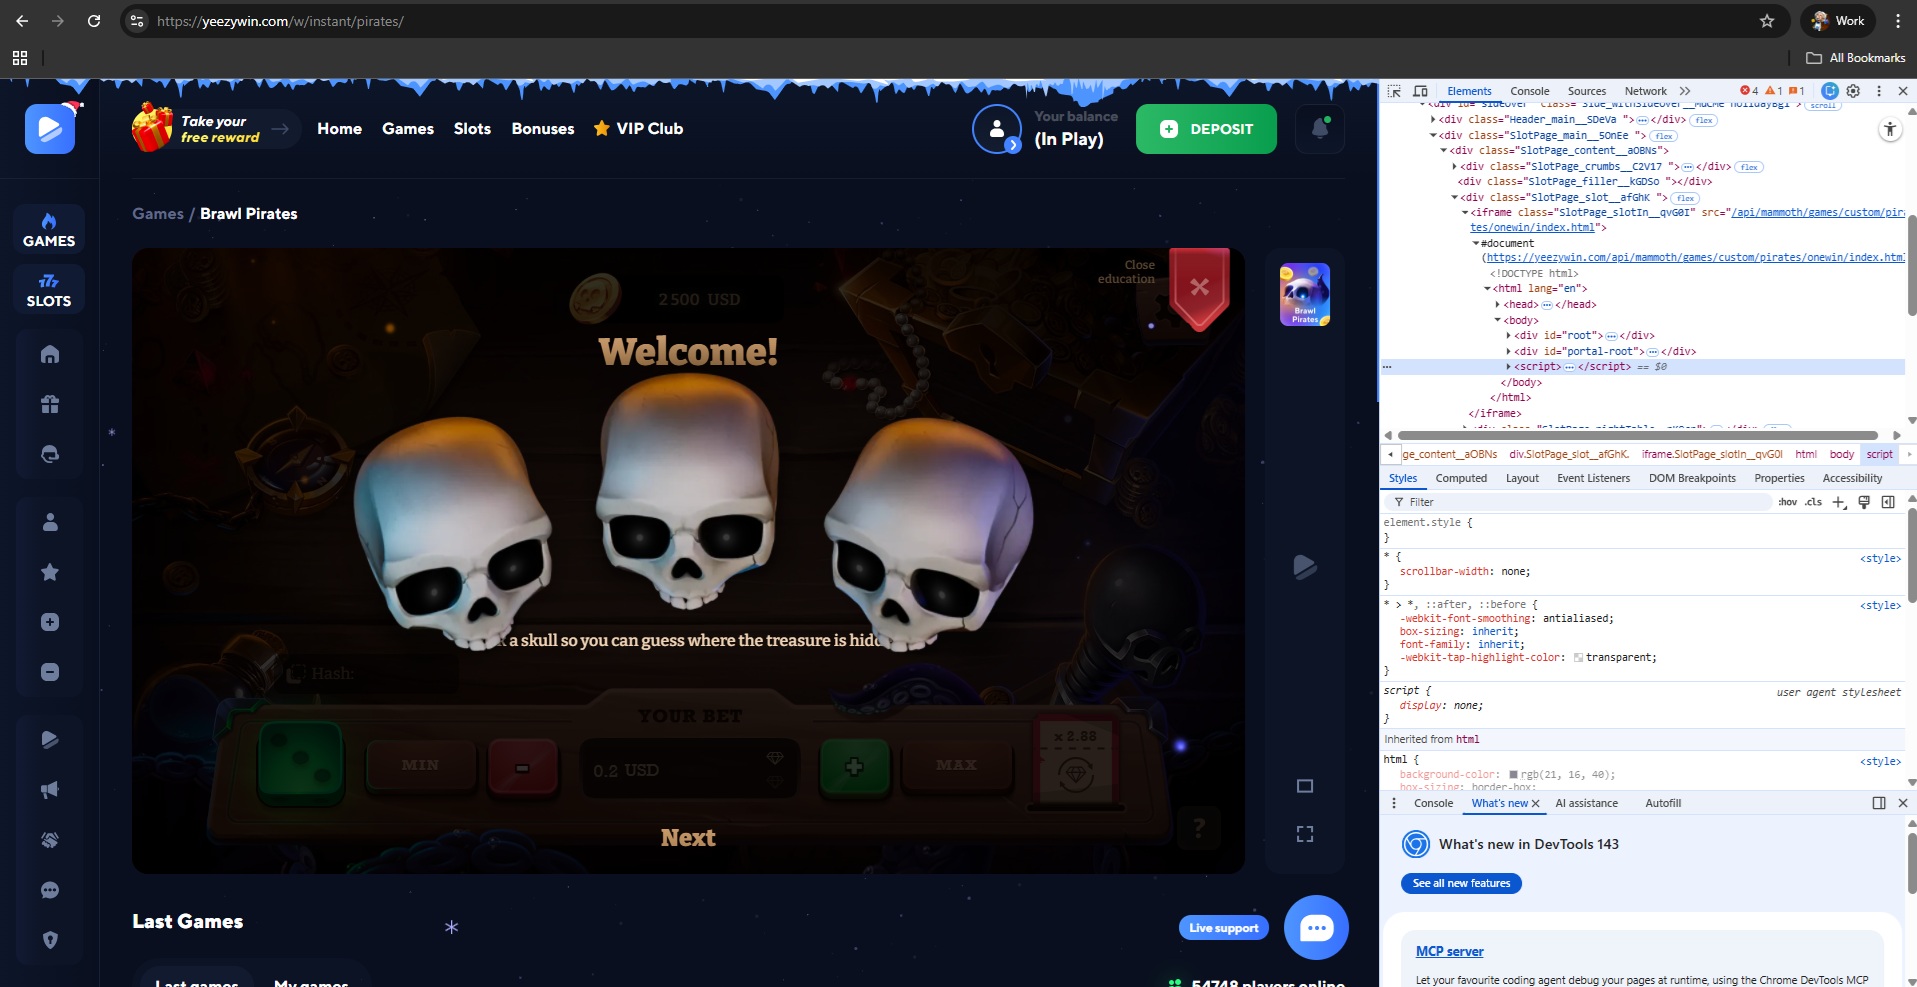Enter fullscreen mode for the game
The height and width of the screenshot is (987, 1917).
point(1304,834)
